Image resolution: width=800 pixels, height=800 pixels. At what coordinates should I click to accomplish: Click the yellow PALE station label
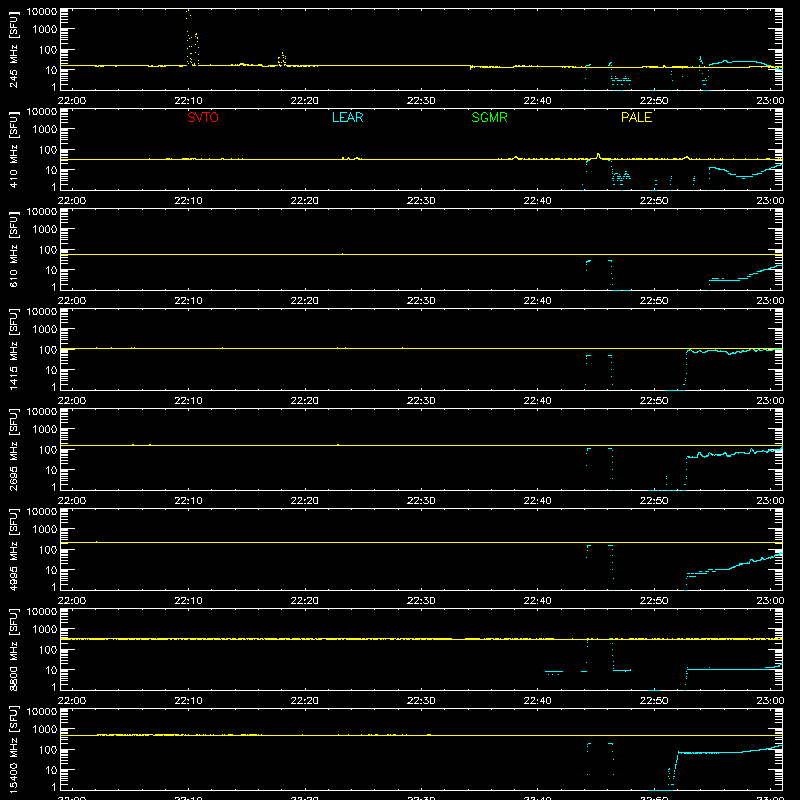tap(636, 117)
